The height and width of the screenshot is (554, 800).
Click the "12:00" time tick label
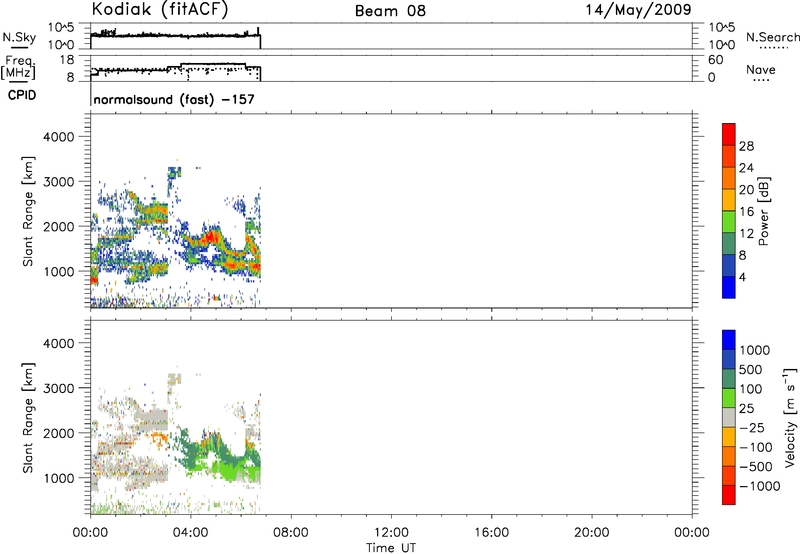[391, 533]
